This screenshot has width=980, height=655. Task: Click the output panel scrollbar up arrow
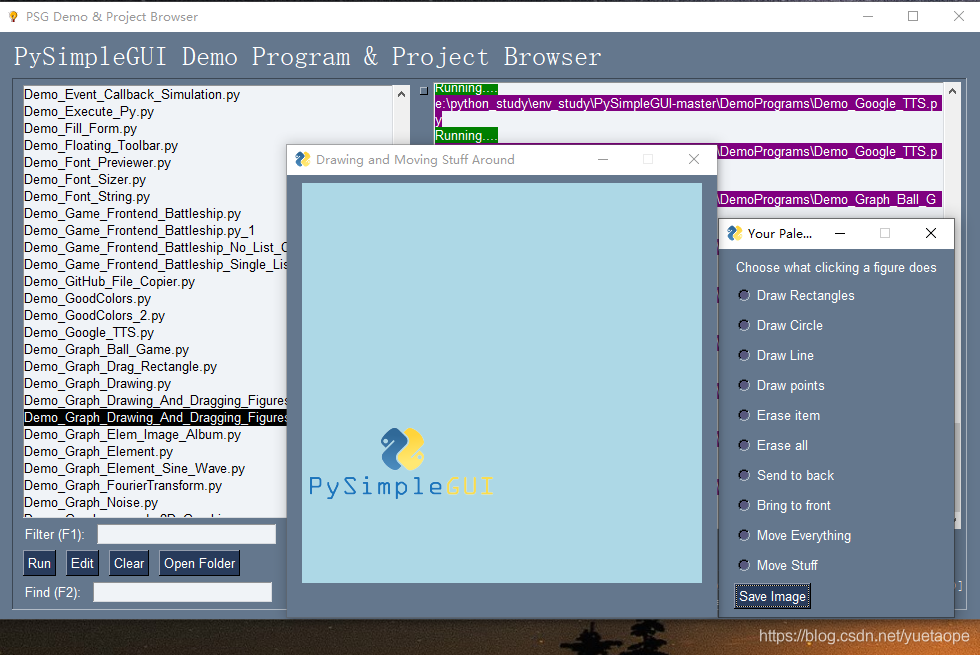tap(952, 91)
